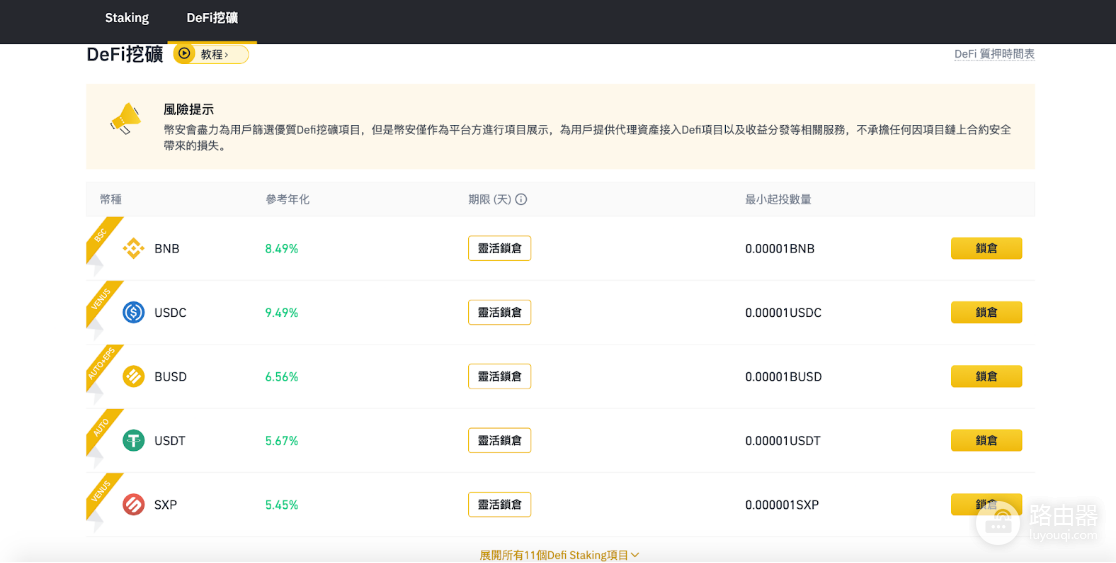Click the 幣種 column header
The image size is (1116, 563).
(x=110, y=199)
